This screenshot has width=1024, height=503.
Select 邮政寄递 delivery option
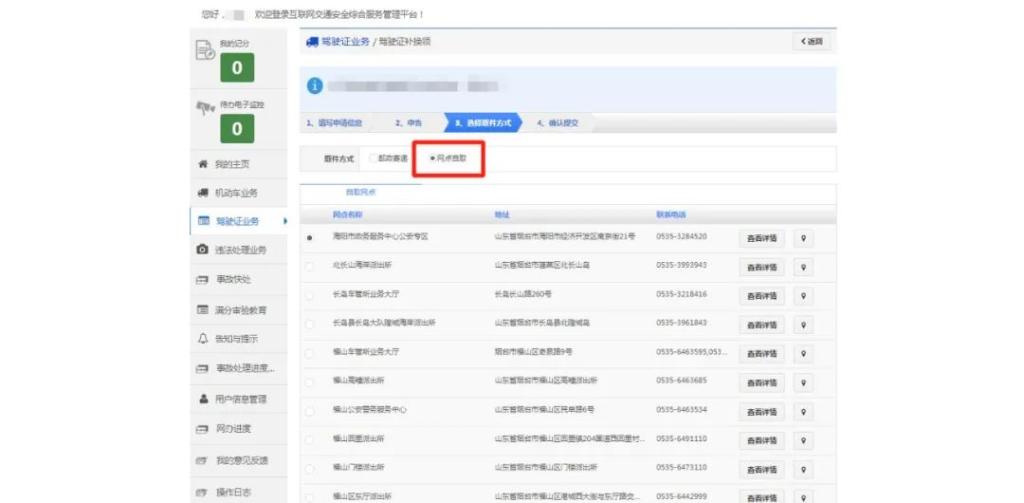click(374, 158)
